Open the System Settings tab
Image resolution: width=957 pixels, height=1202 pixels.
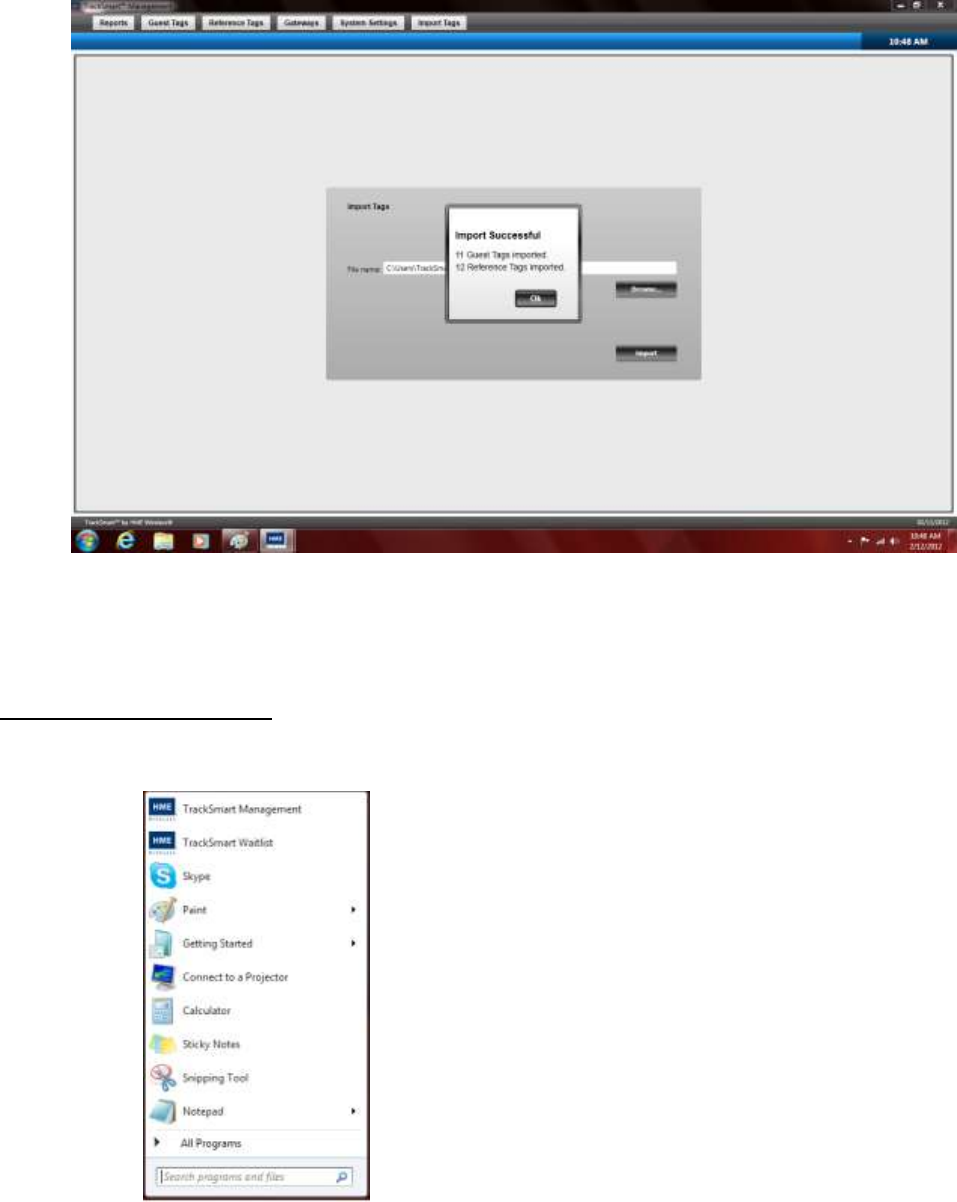[x=369, y=22]
